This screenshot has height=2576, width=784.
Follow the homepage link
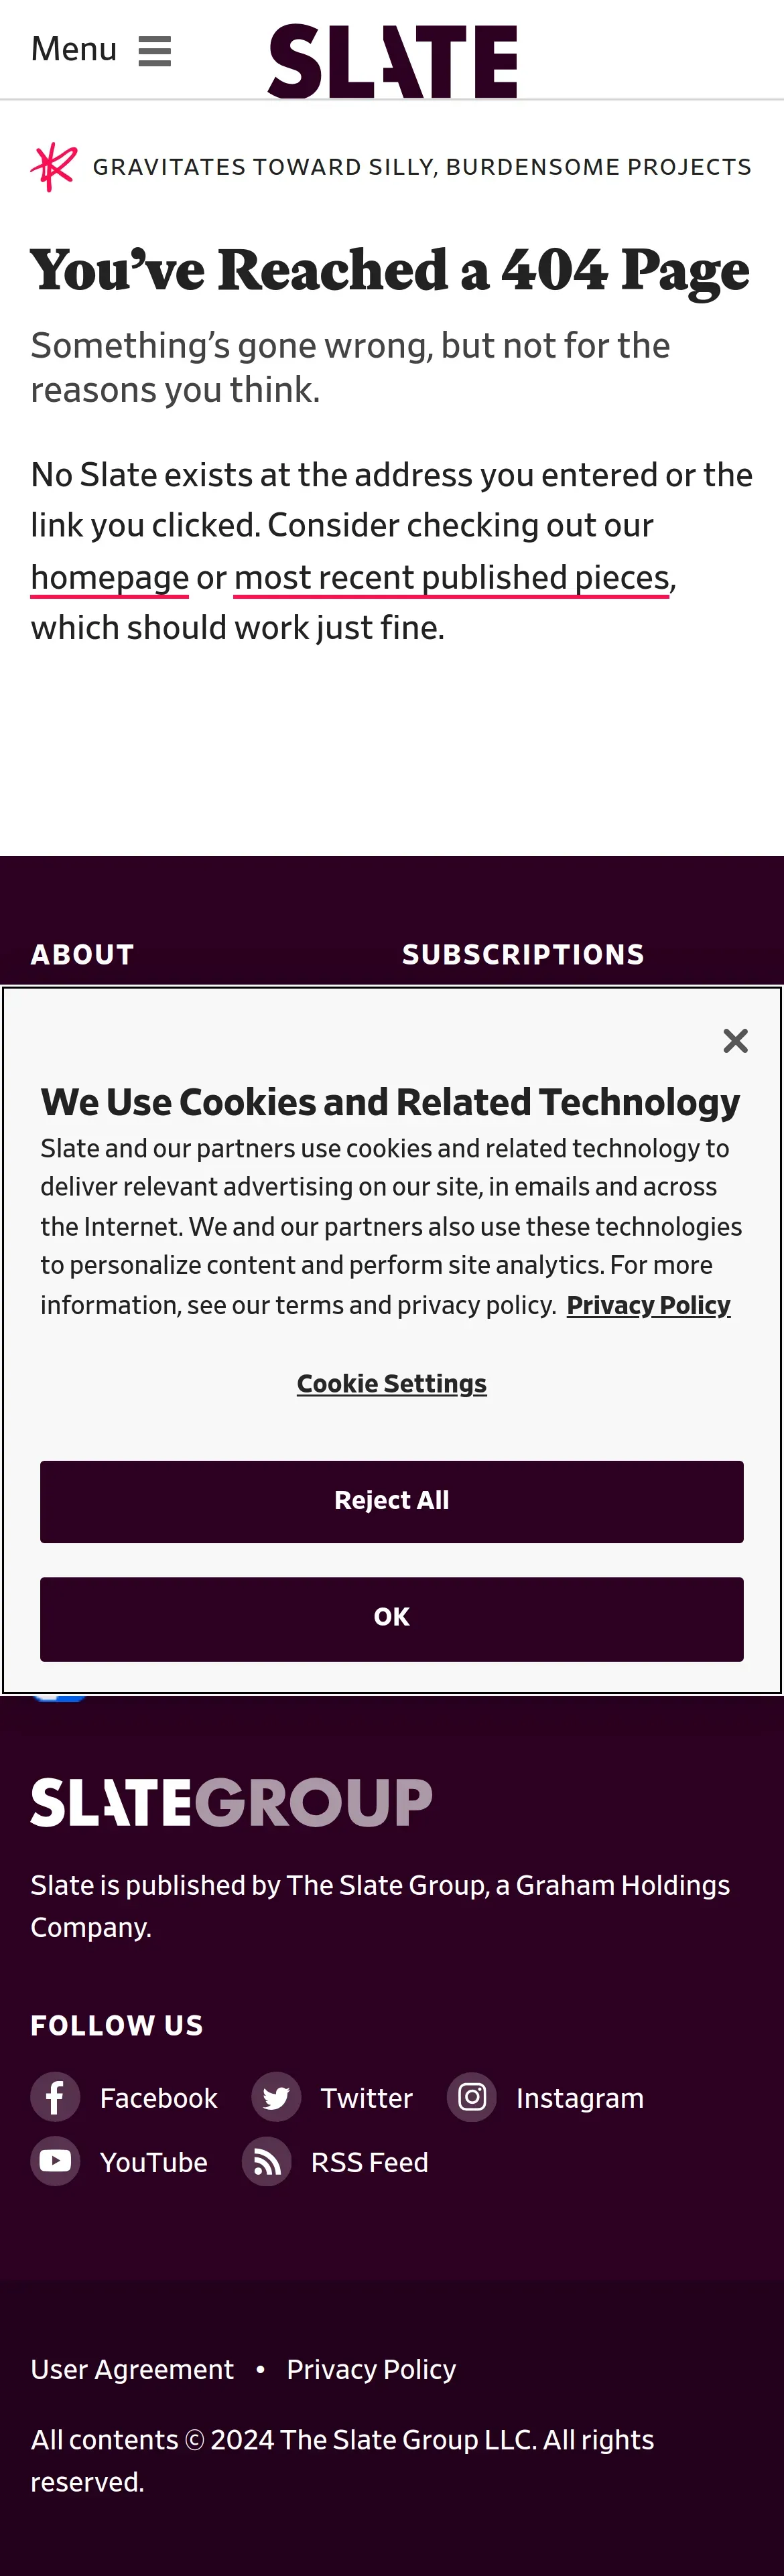[x=110, y=577]
